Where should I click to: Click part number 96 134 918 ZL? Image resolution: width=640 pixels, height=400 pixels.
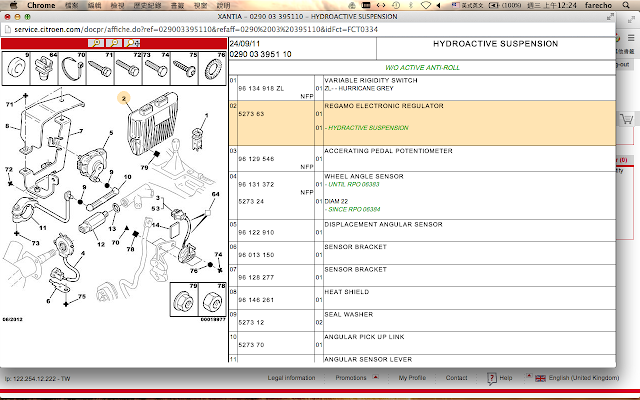[x=261, y=89]
